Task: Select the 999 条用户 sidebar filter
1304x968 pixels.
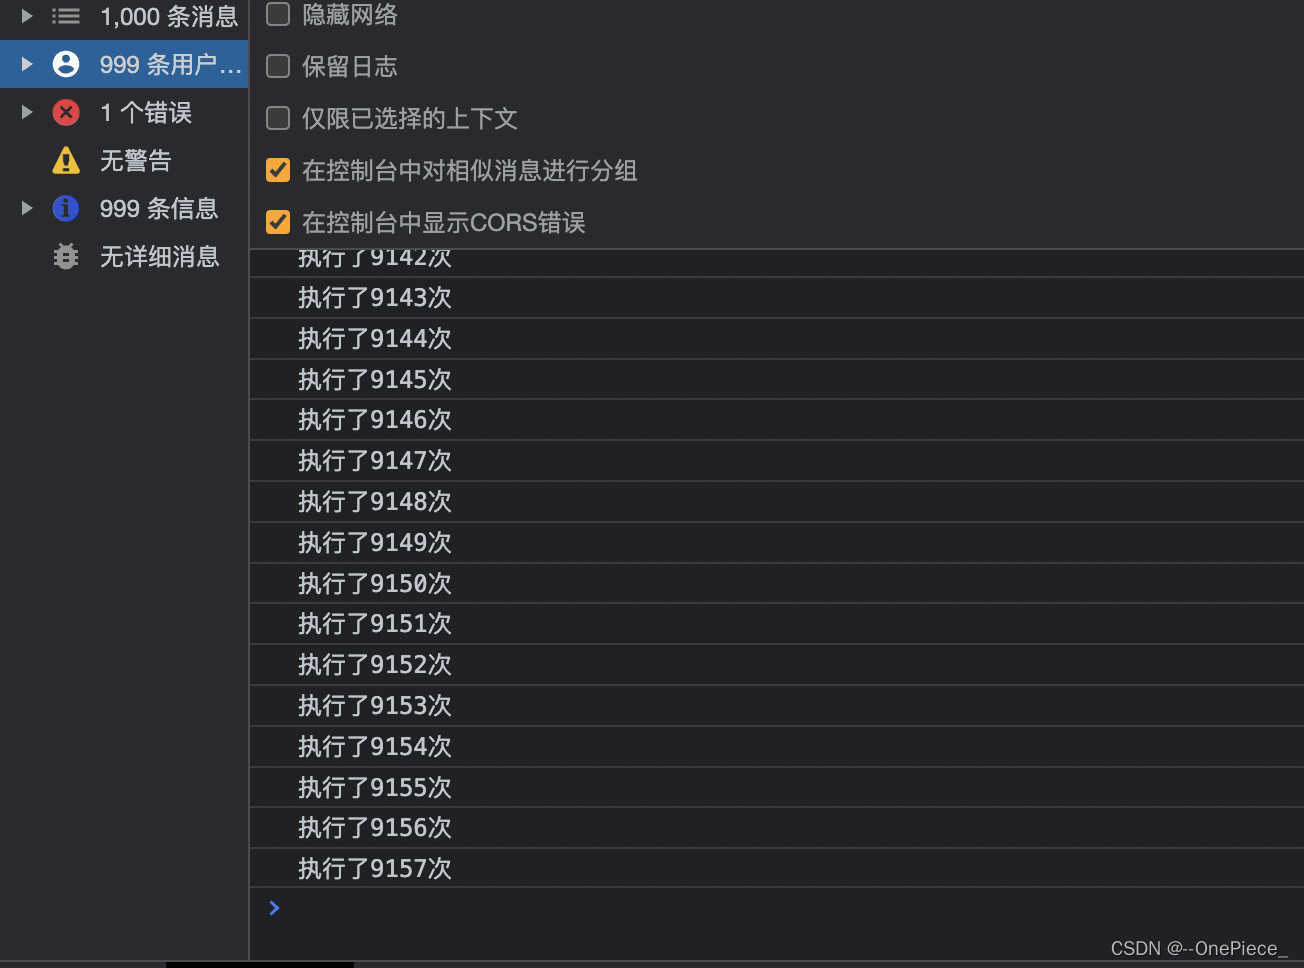Action: (124, 64)
